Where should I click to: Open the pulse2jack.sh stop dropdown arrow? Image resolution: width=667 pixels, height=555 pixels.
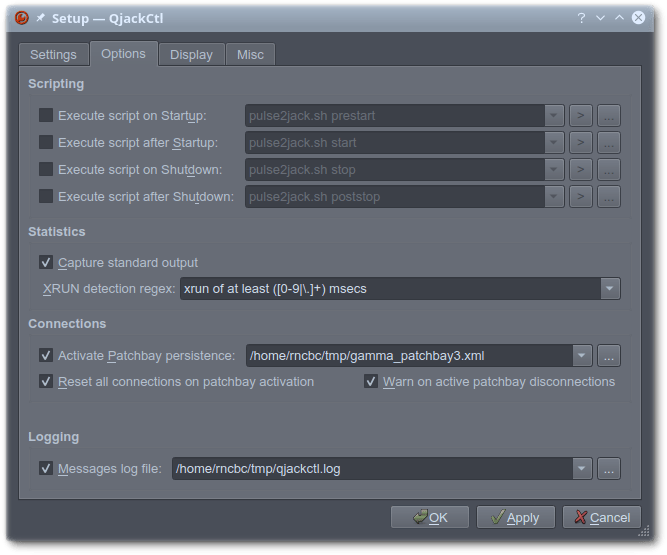(x=554, y=170)
